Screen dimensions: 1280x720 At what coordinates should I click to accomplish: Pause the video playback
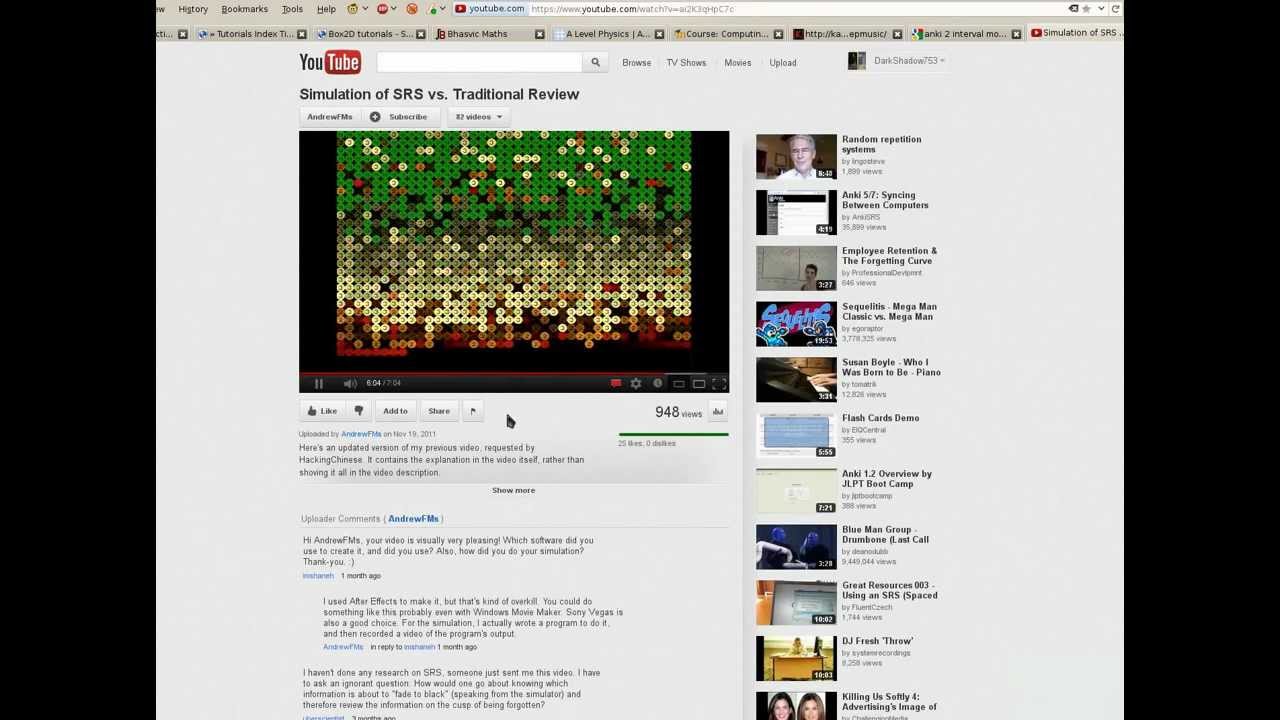(x=319, y=383)
